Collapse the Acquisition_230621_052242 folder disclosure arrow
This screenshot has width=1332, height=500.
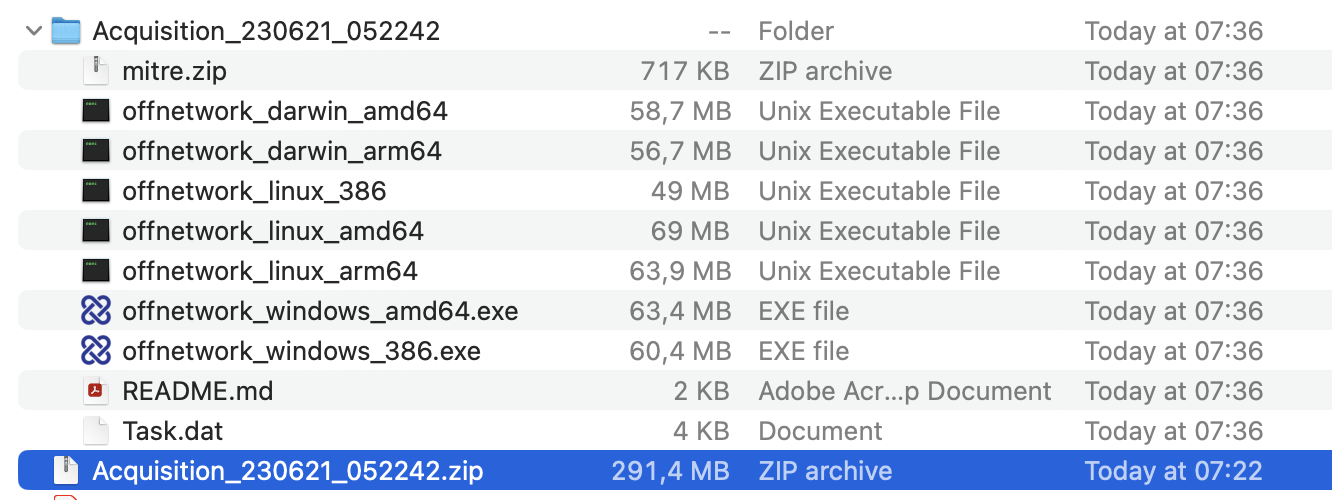point(34,31)
